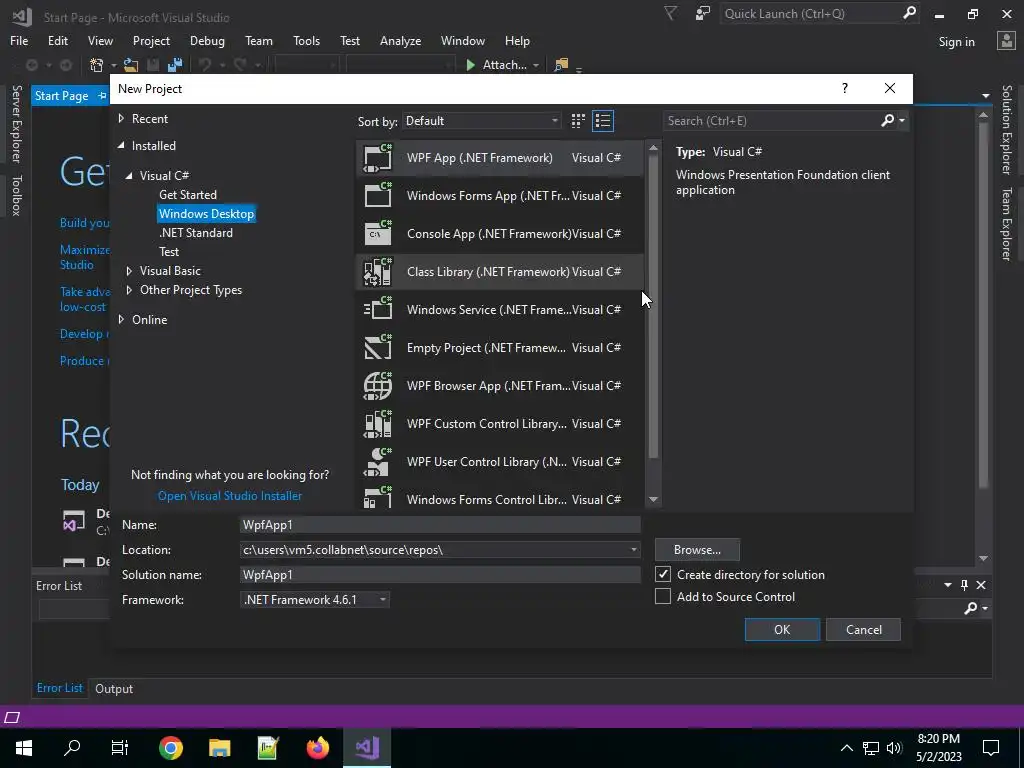
Task: Enable Add to Source Control checkbox
Action: [663, 596]
